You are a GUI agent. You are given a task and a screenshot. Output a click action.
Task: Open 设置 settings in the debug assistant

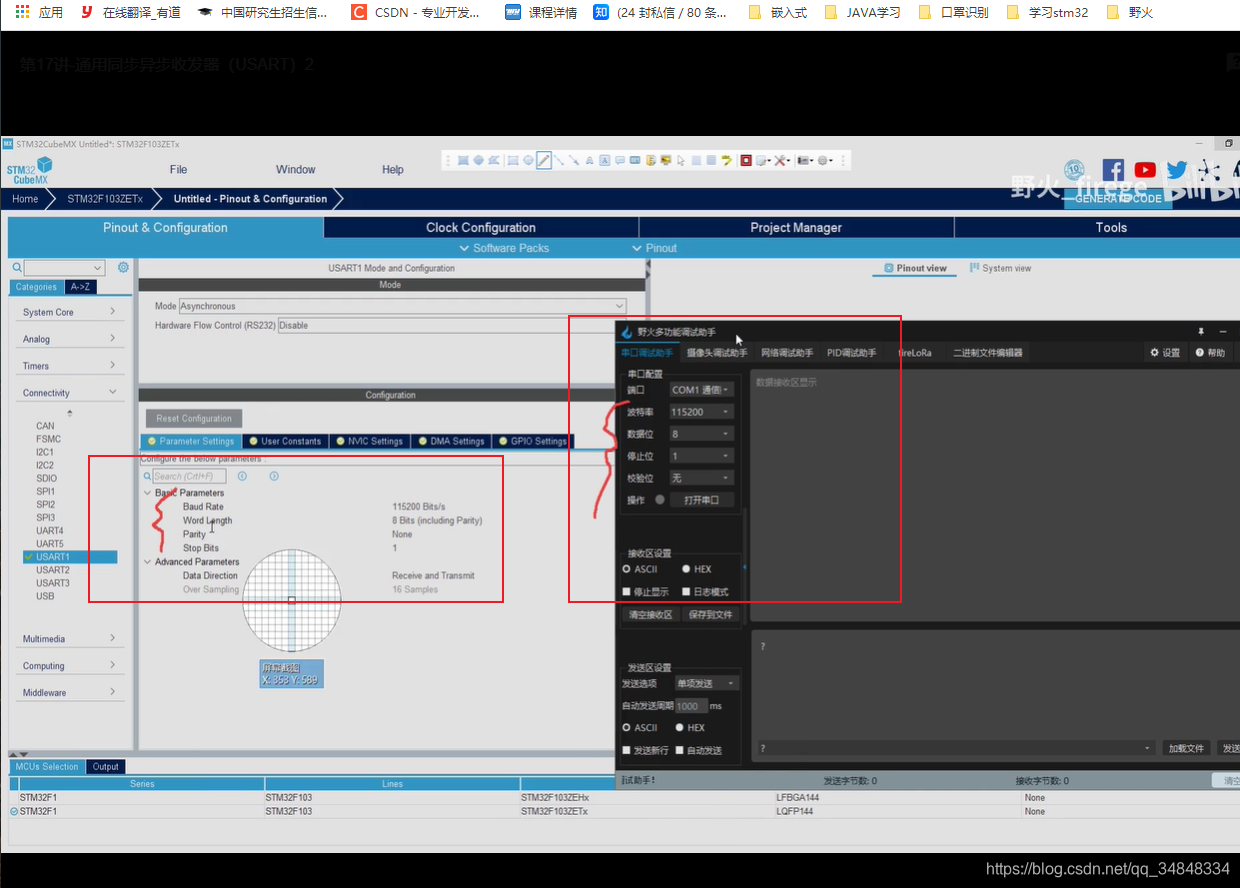(1165, 352)
